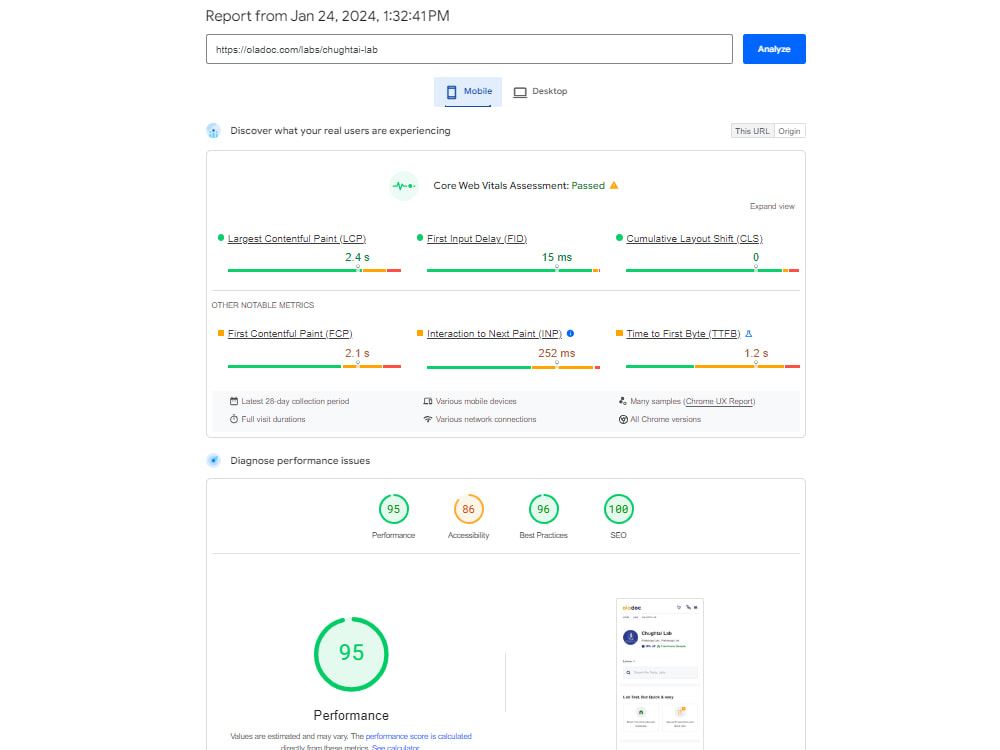Click the real users experience section icon
Image resolution: width=1000 pixels, height=750 pixels.
[x=214, y=131]
